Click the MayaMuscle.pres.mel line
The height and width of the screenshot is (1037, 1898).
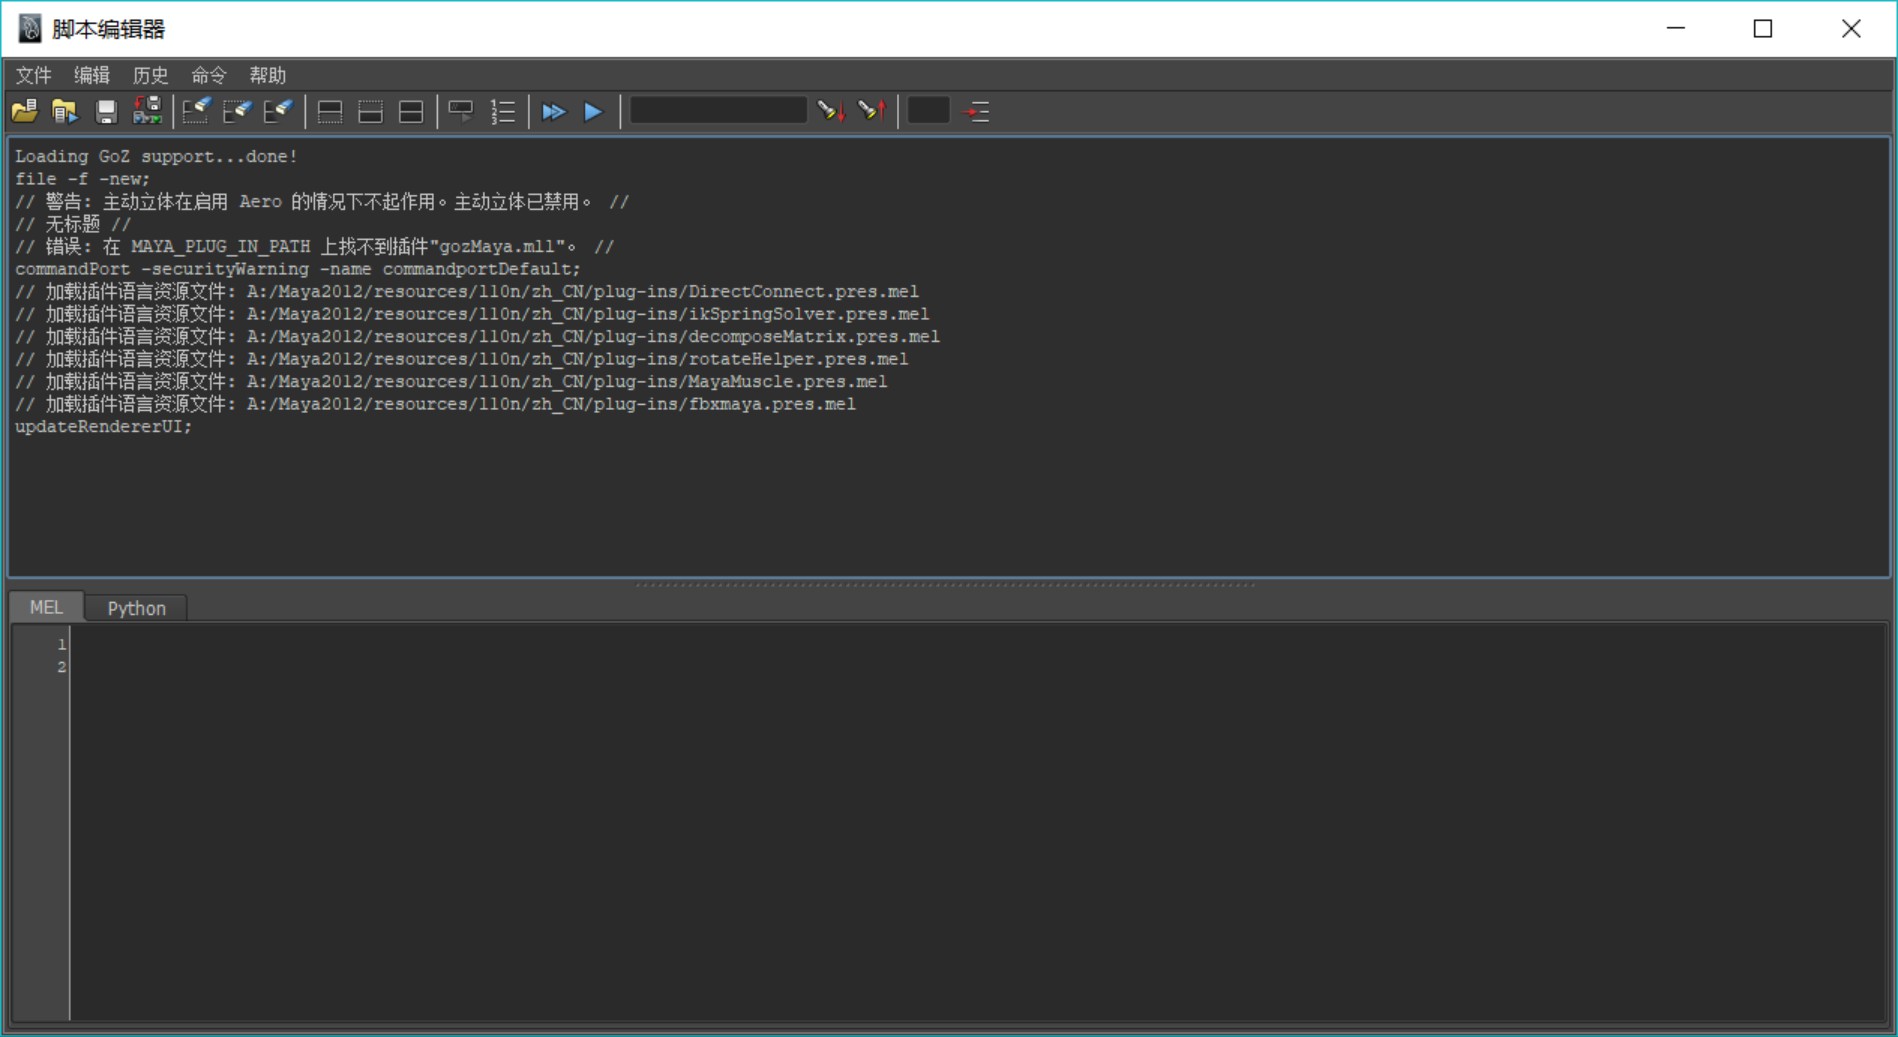coord(450,381)
